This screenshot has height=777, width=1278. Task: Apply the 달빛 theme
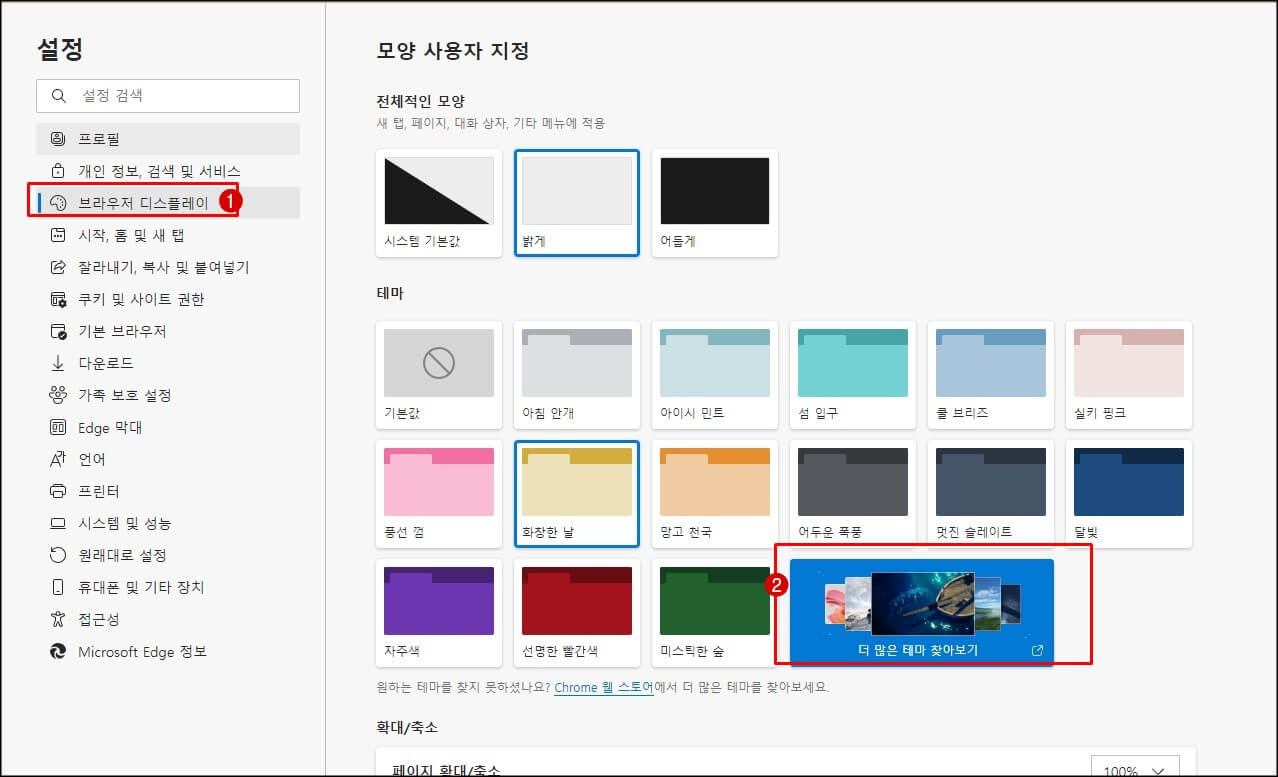[x=1129, y=494]
